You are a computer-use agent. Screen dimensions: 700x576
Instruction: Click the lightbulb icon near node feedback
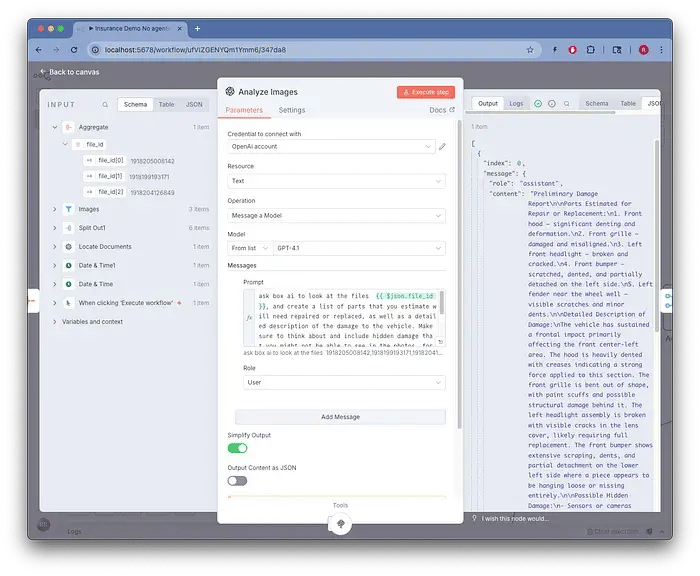[x=474, y=518]
